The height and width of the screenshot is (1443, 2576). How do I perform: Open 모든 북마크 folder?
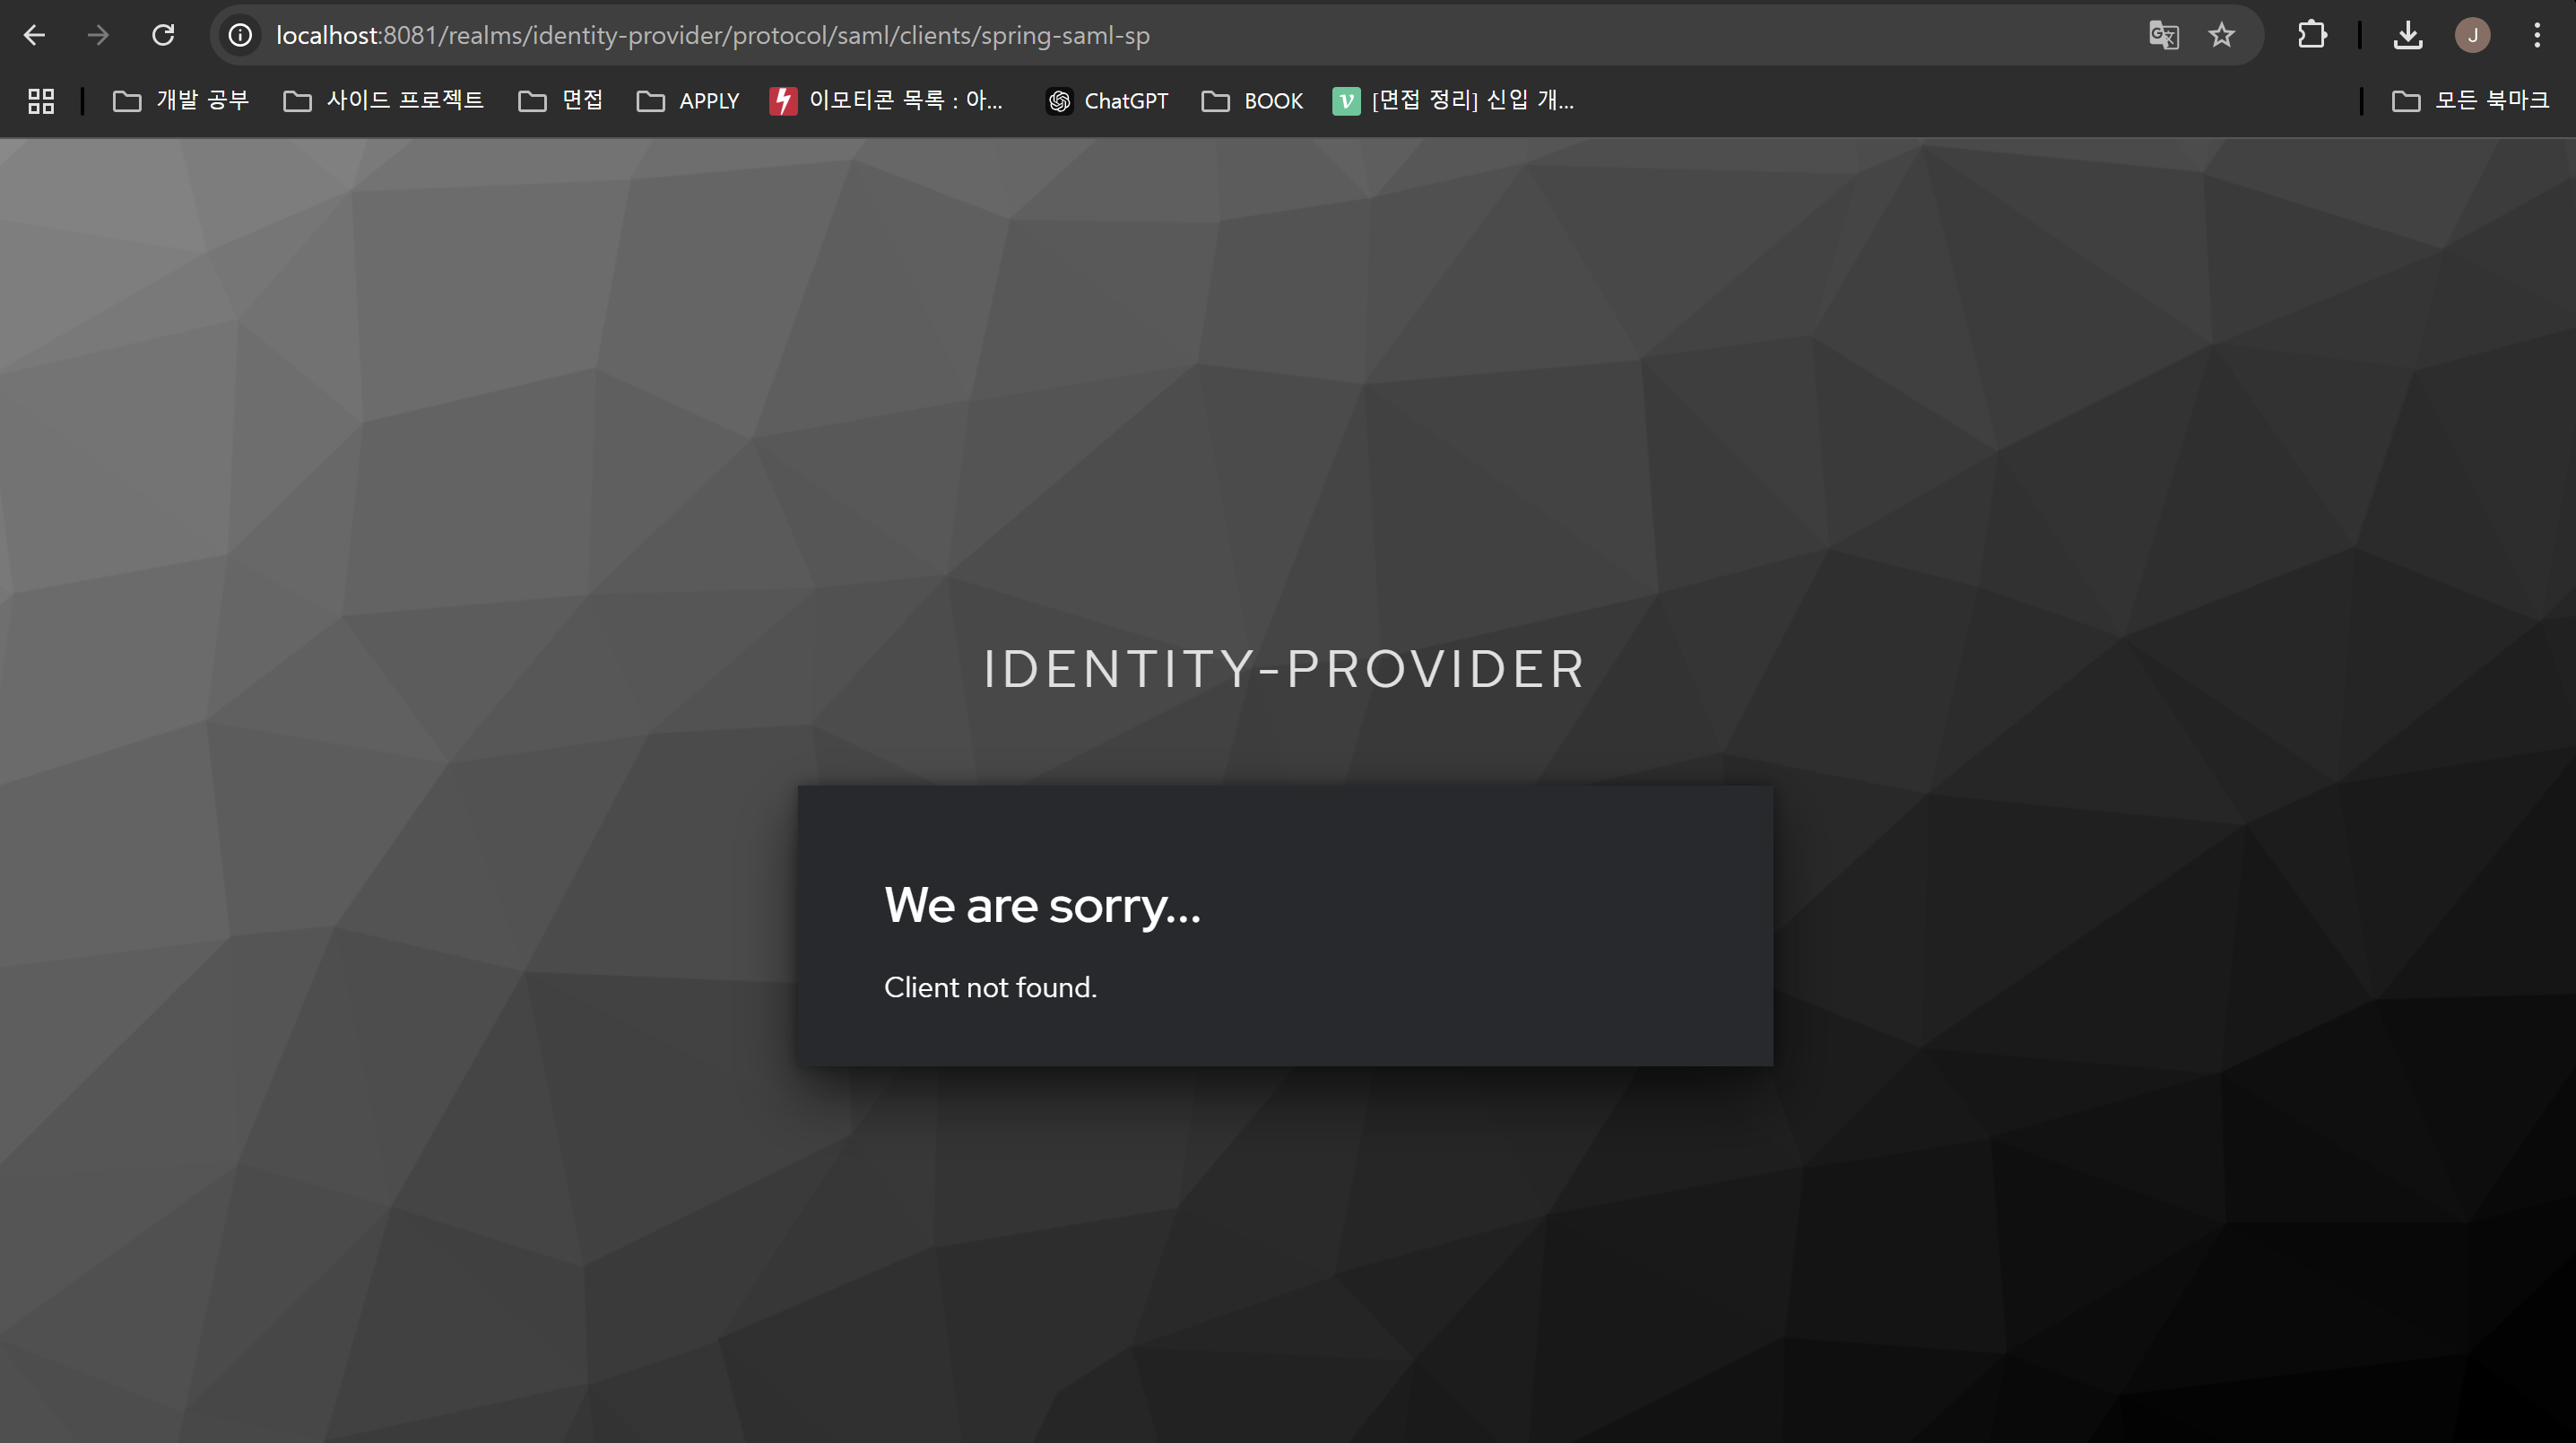click(x=2470, y=101)
